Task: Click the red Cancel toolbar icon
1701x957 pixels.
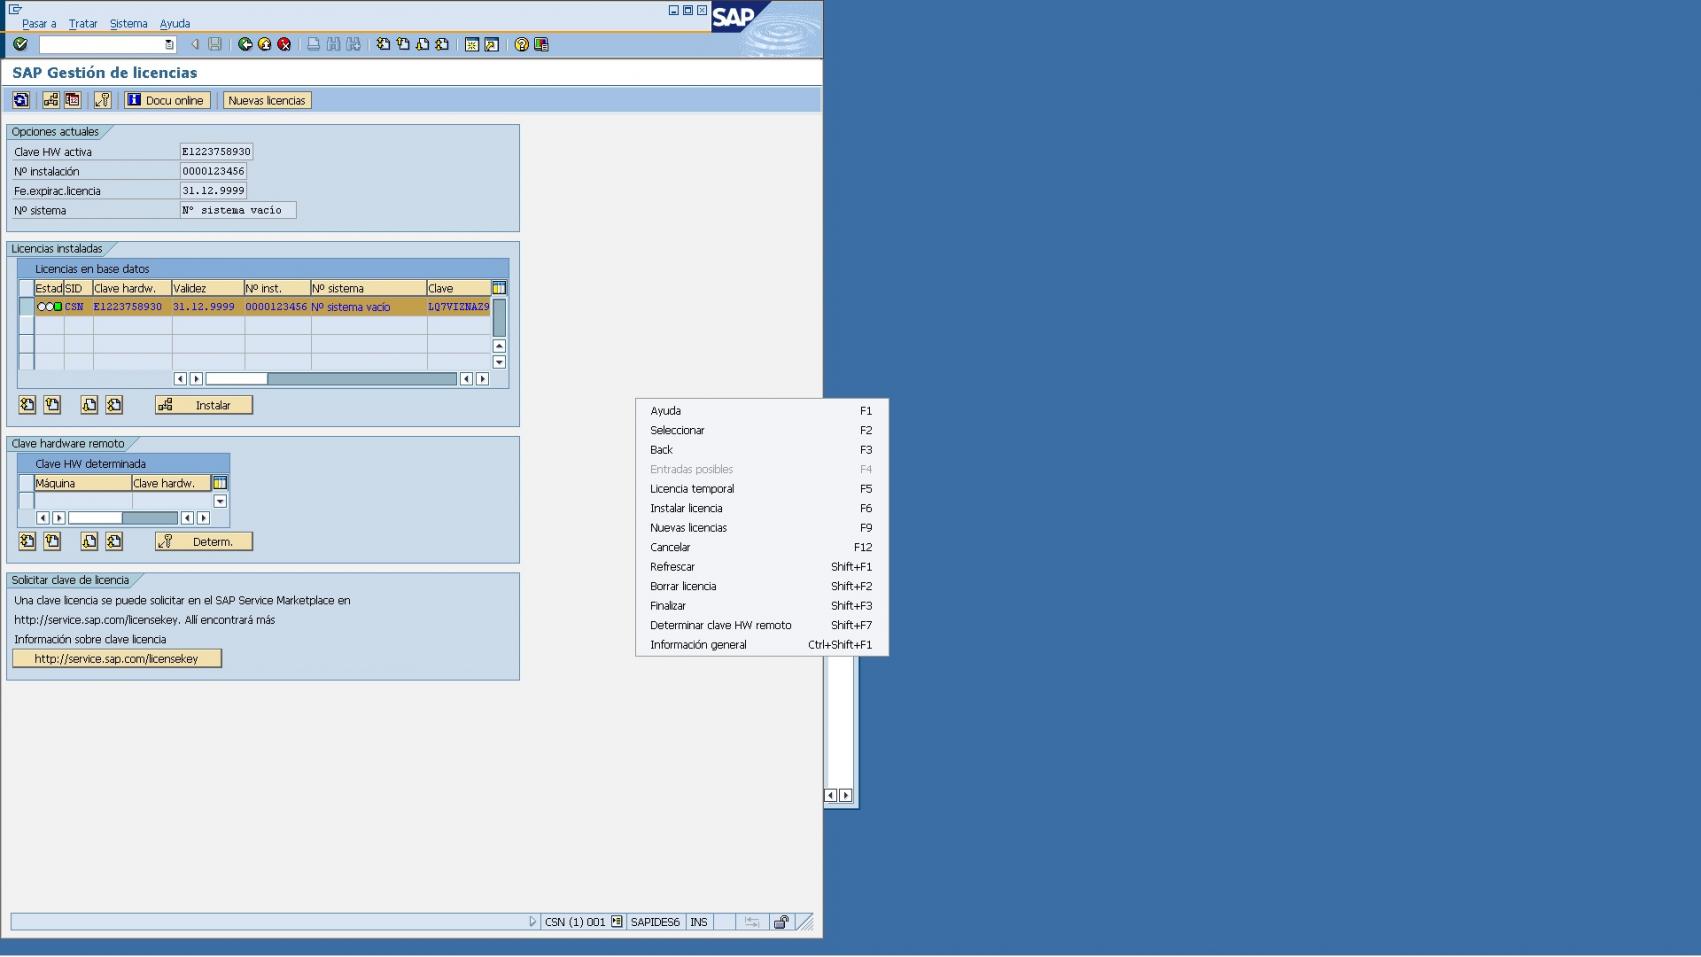Action: 284,44
